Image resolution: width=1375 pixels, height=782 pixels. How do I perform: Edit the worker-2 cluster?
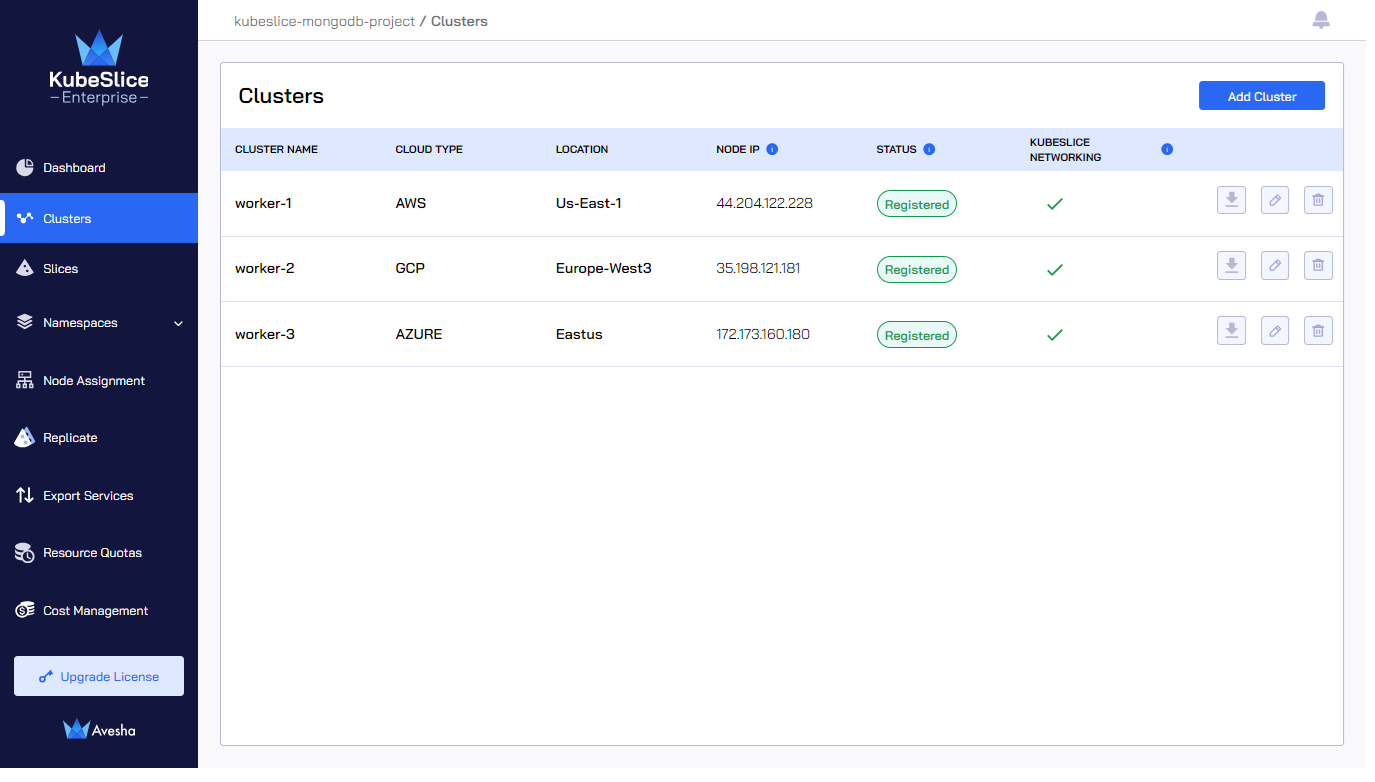[x=1275, y=265]
